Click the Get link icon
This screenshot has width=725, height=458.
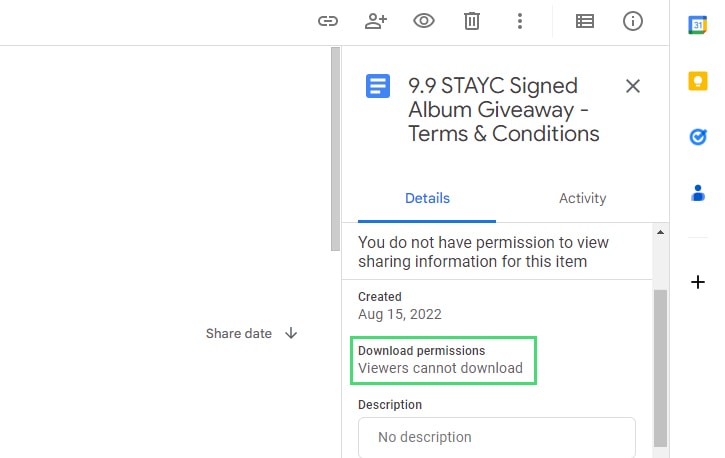(x=328, y=21)
